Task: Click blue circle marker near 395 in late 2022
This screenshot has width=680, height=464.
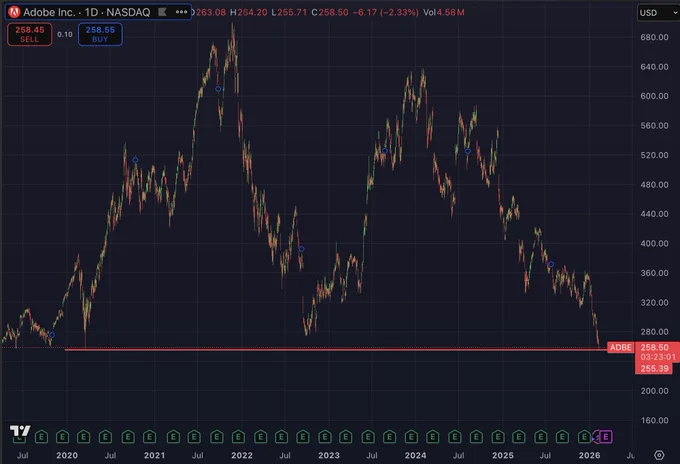Action: (302, 249)
